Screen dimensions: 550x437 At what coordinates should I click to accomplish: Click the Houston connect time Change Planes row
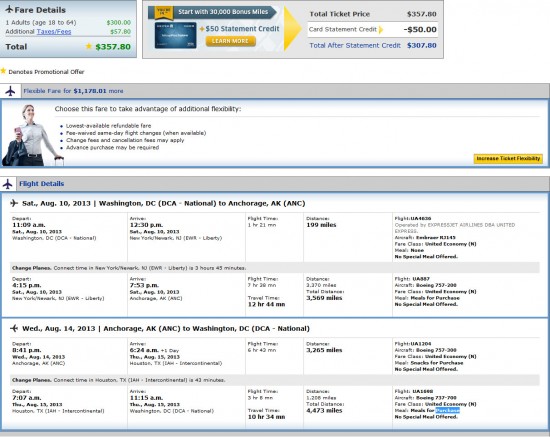click(x=275, y=380)
